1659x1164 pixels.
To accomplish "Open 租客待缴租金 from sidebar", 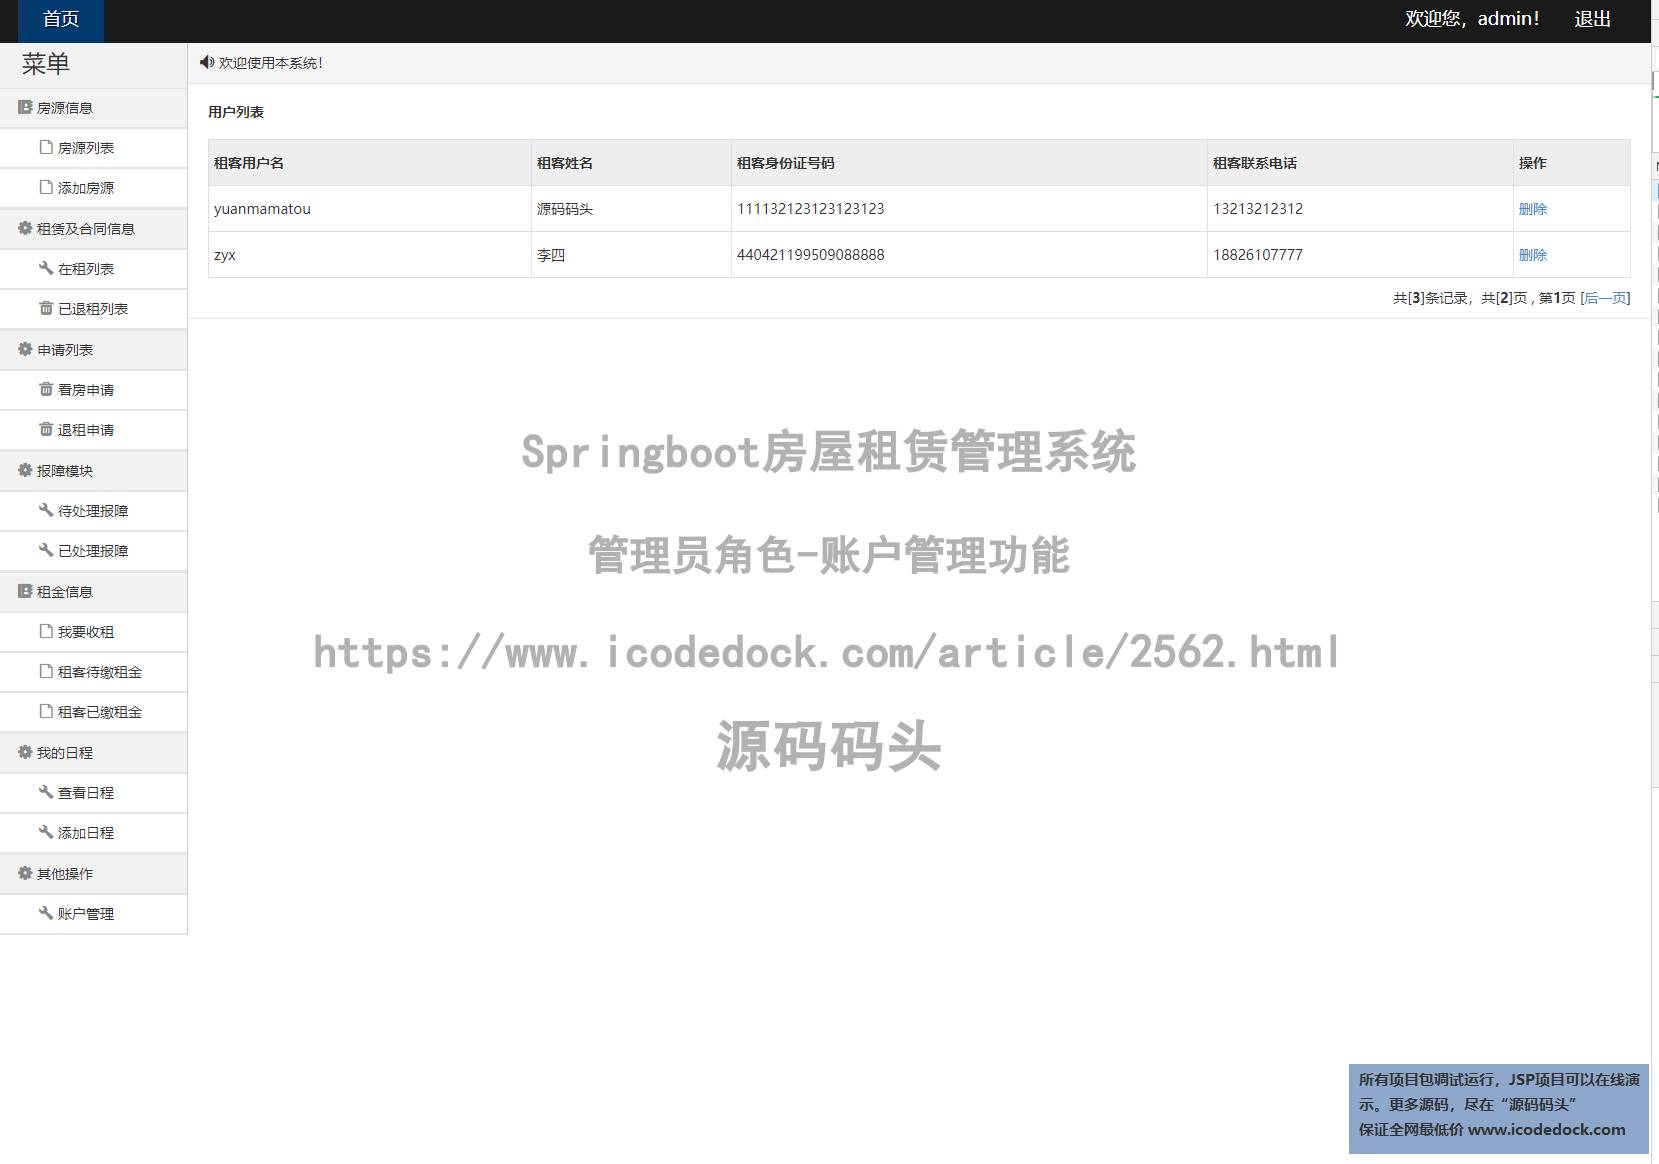I will coord(99,671).
